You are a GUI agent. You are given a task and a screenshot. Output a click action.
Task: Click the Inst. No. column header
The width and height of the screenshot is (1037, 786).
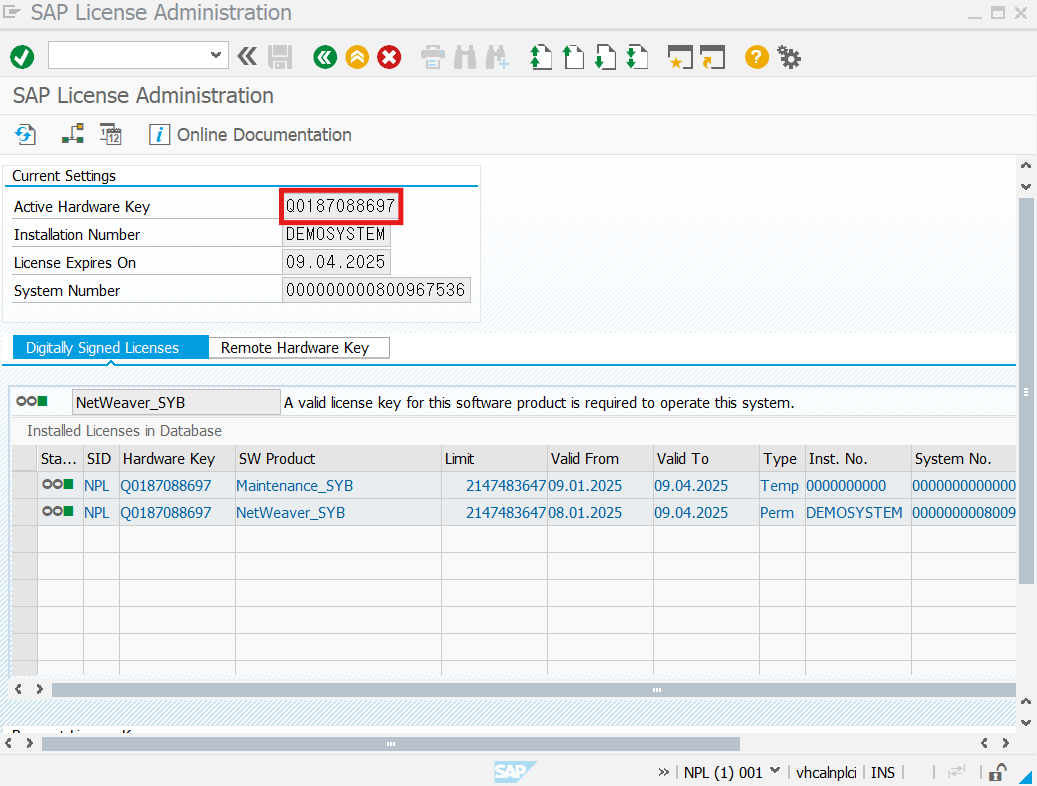(858, 458)
